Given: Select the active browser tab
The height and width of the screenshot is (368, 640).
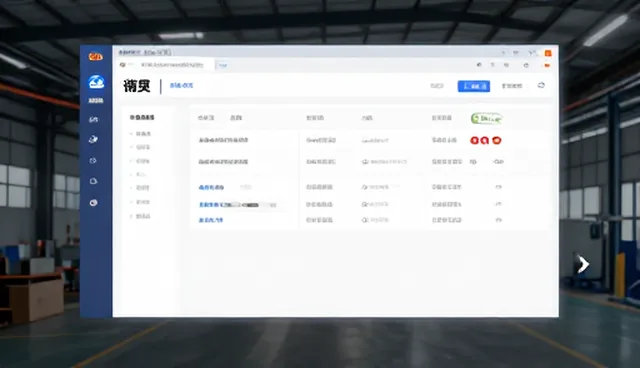Looking at the screenshot, I should coord(166,65).
